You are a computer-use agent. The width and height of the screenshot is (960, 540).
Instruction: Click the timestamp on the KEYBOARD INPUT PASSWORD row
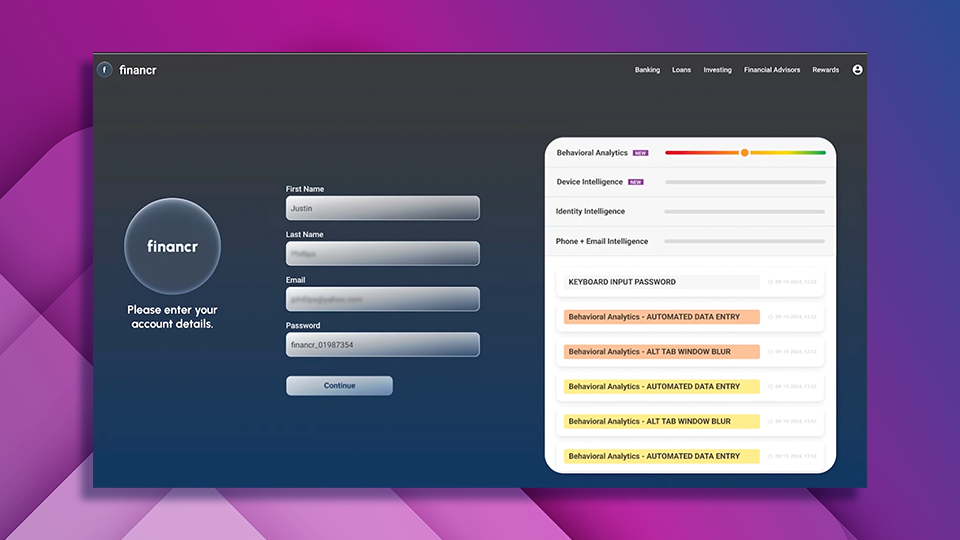[x=793, y=282]
